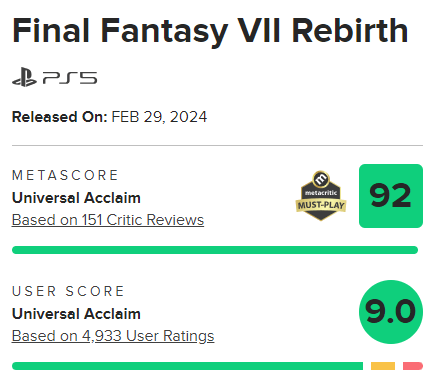Click the MUST-PLAY banner text on badge
The height and width of the screenshot is (389, 436).
(321, 205)
